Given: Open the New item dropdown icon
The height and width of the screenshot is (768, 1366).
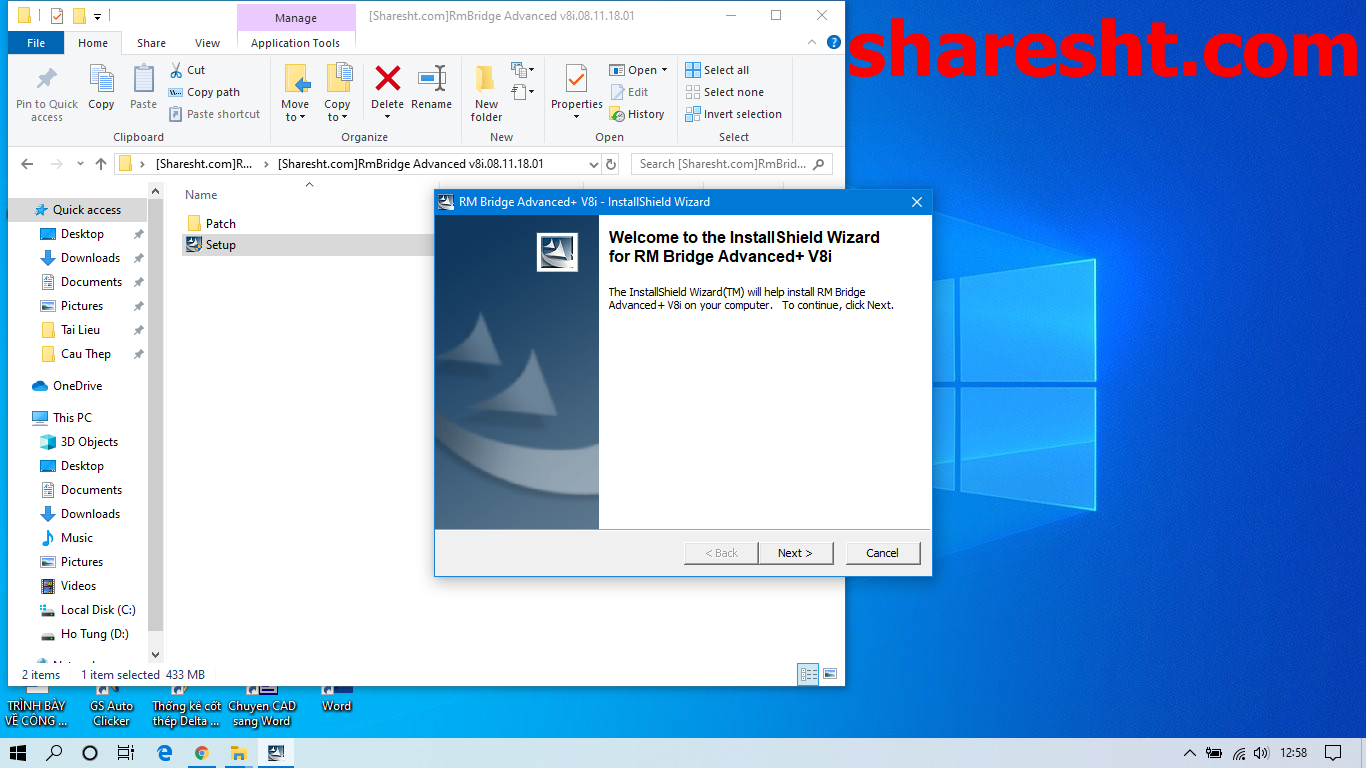Looking at the screenshot, I should 522,70.
